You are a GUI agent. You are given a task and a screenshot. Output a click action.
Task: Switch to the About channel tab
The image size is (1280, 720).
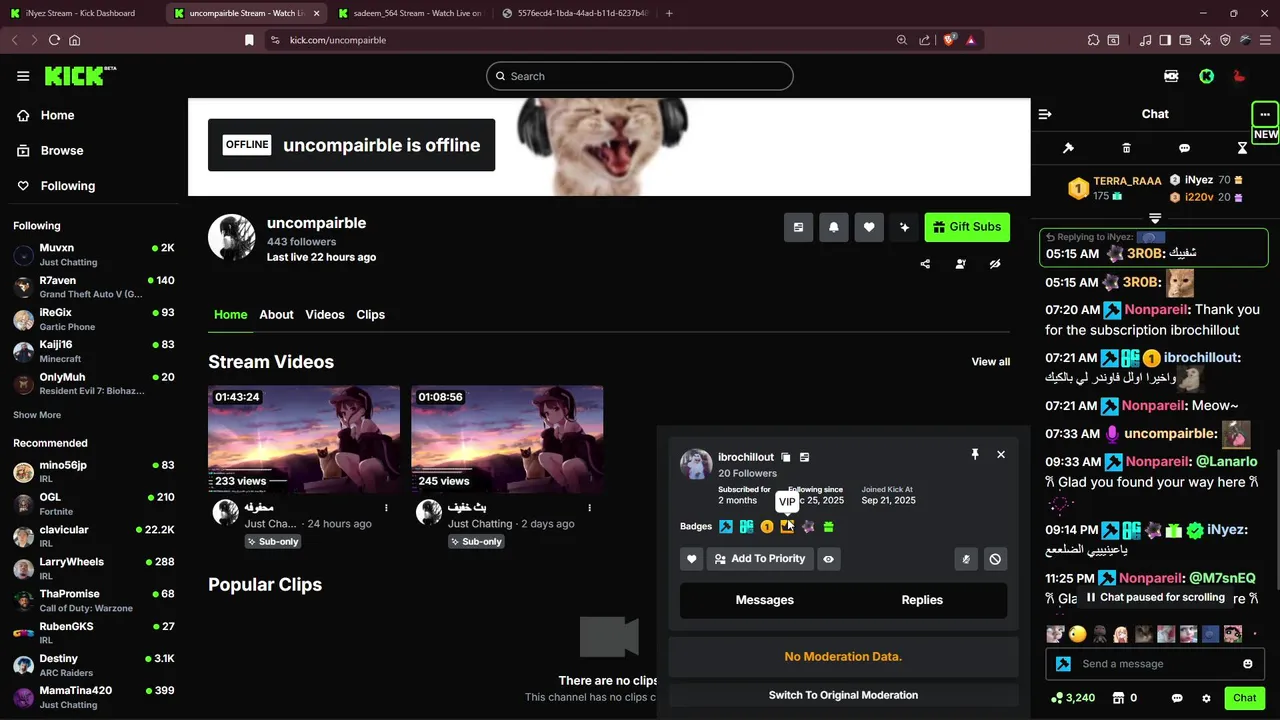[276, 314]
